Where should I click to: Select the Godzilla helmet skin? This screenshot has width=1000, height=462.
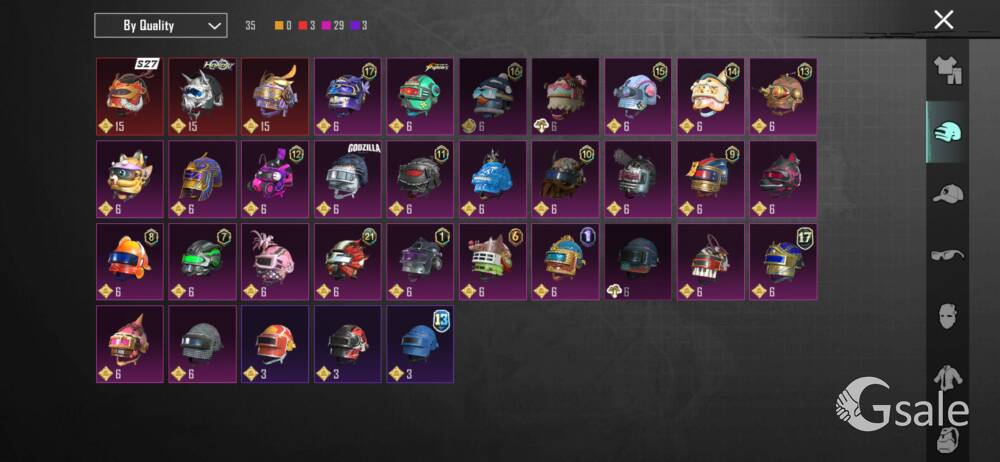[x=348, y=179]
